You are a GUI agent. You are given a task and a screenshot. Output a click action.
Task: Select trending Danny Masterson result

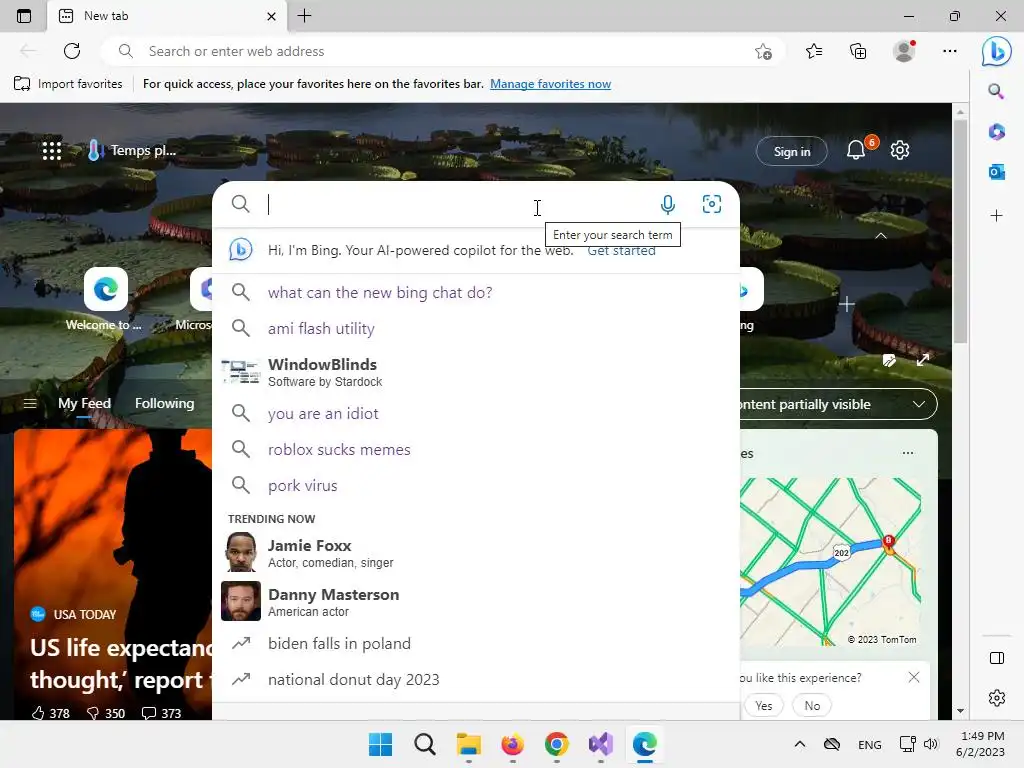[x=476, y=601]
